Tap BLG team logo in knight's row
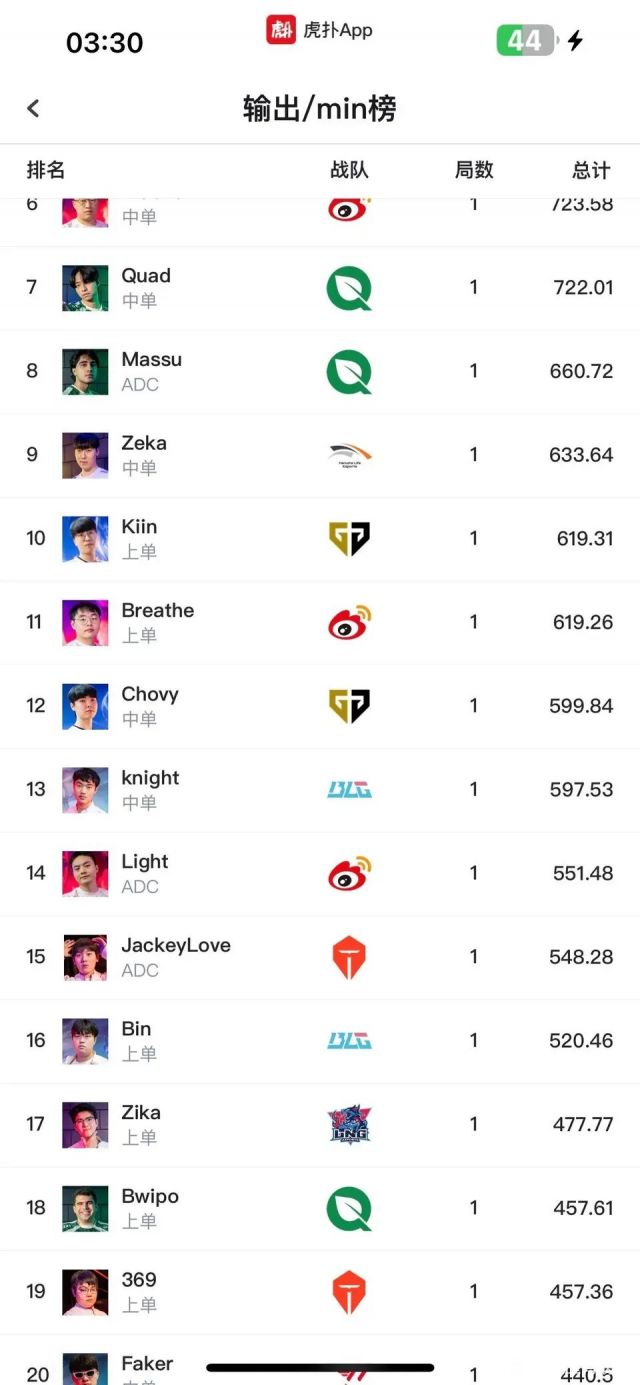The image size is (640, 1385). click(349, 790)
